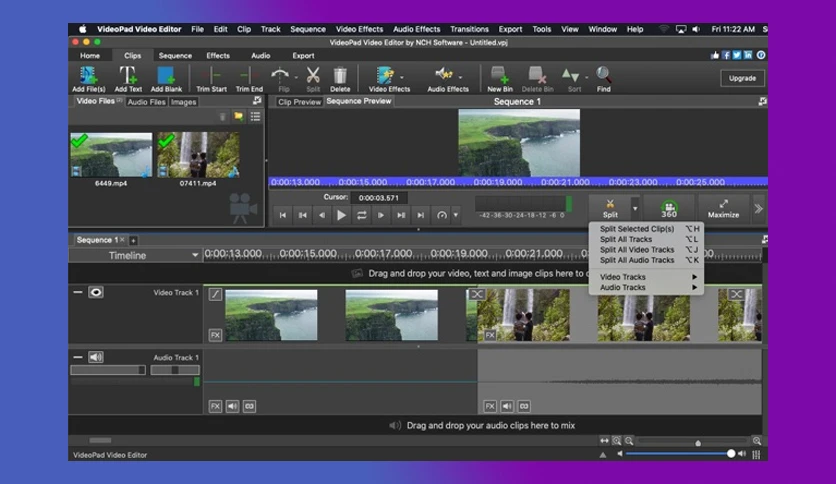Image resolution: width=836 pixels, height=484 pixels.
Task: Select the 07411.mp4 clip thumbnail
Action: click(x=198, y=155)
